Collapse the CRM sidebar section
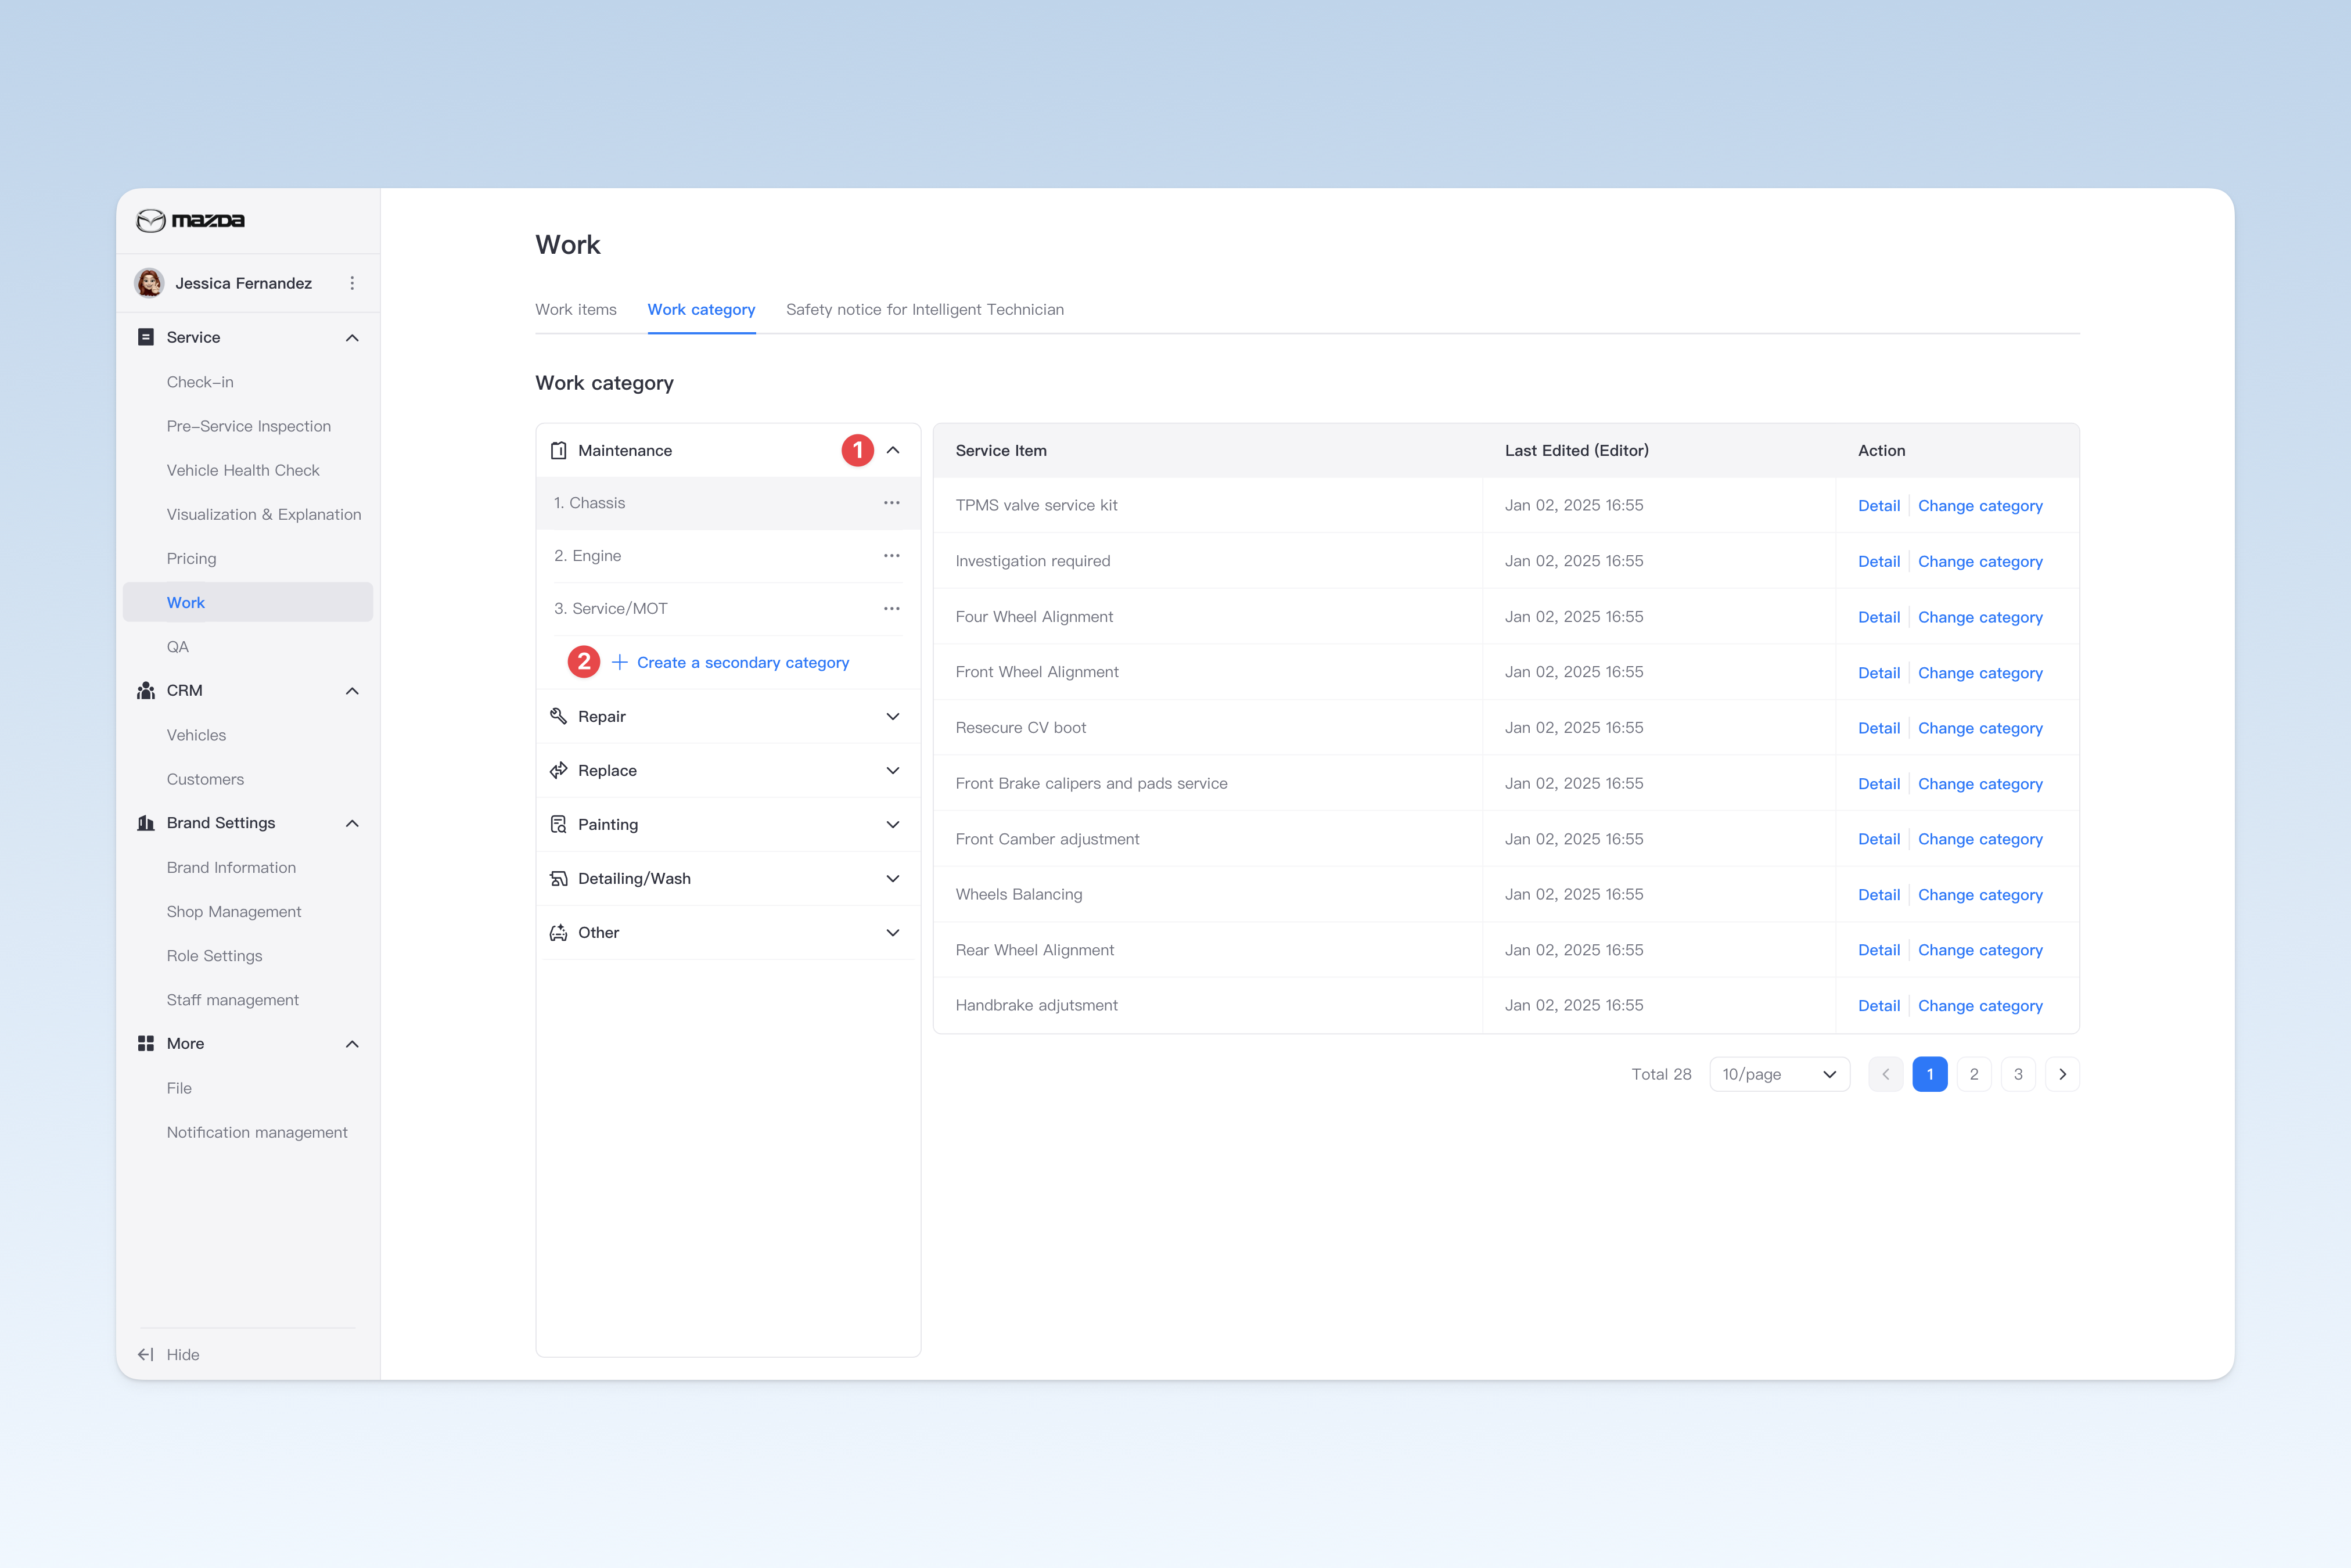The width and height of the screenshot is (2351, 1568). (x=352, y=691)
